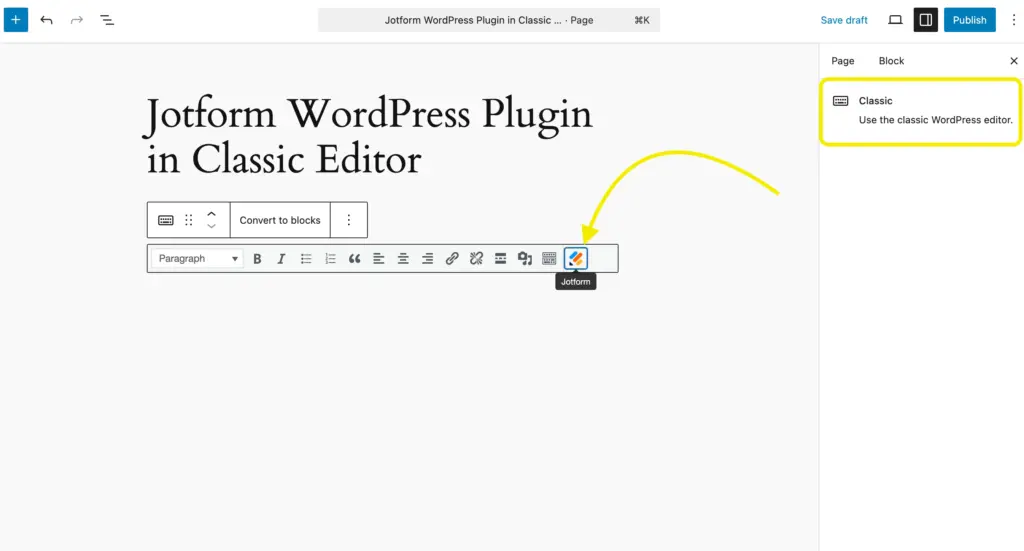Viewport: 1024px width, 551px height.
Task: Insert a blockquote
Action: pyautogui.click(x=355, y=259)
